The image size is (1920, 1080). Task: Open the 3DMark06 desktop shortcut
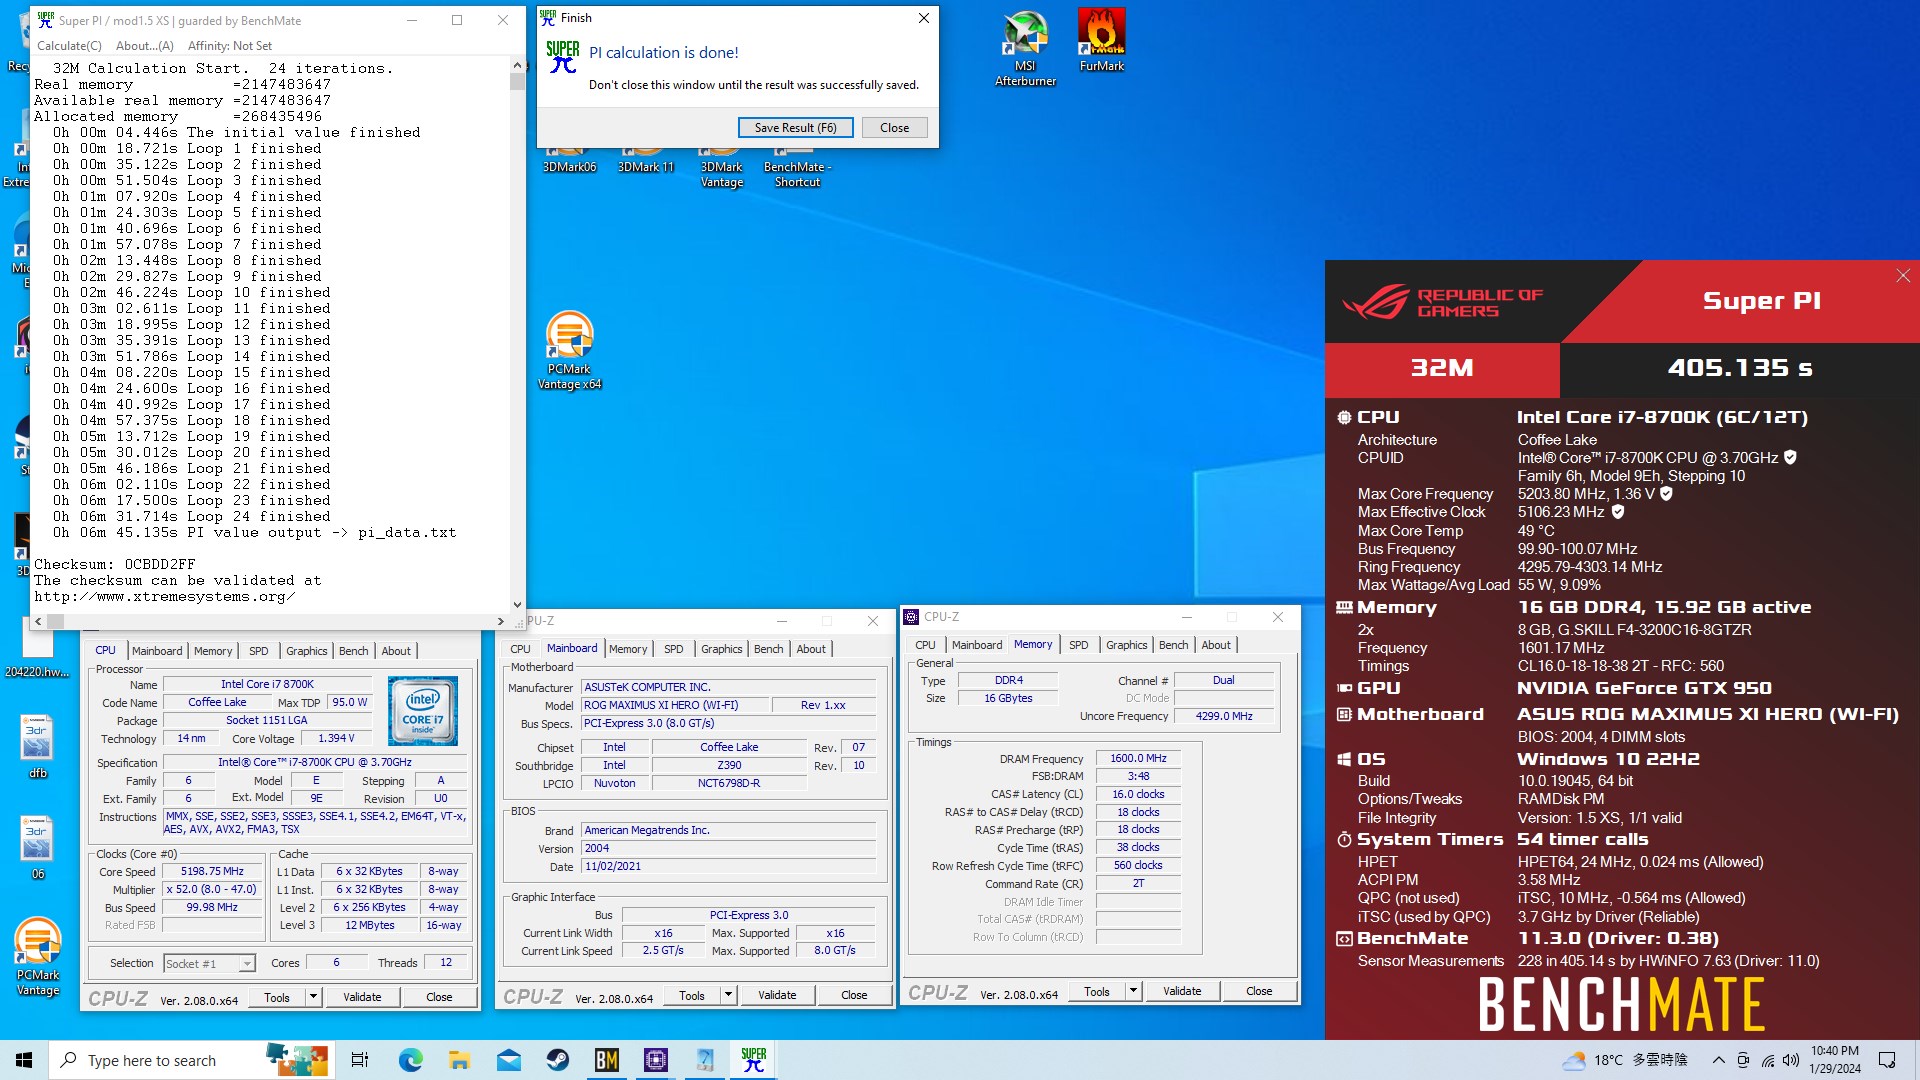tap(569, 160)
